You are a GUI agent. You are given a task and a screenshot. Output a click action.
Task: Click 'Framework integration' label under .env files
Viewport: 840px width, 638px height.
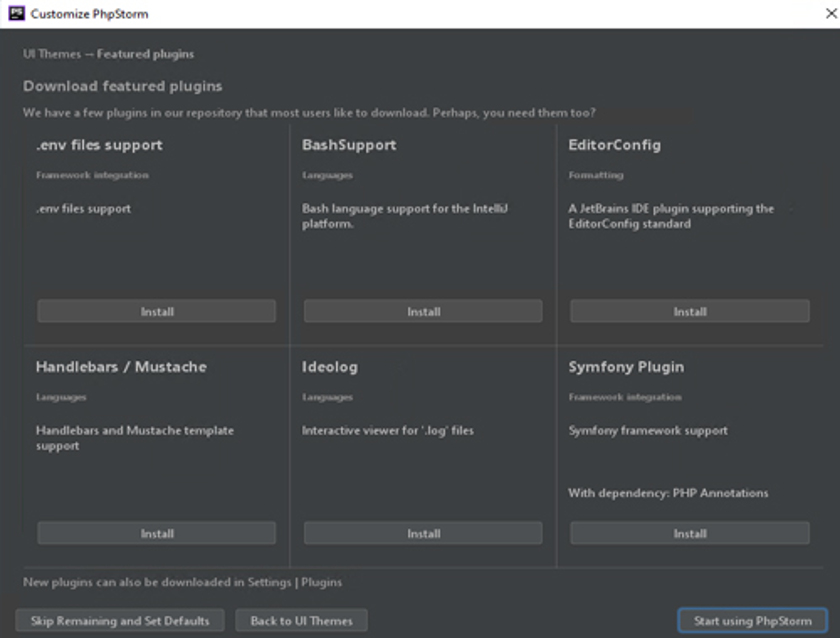coord(92,175)
